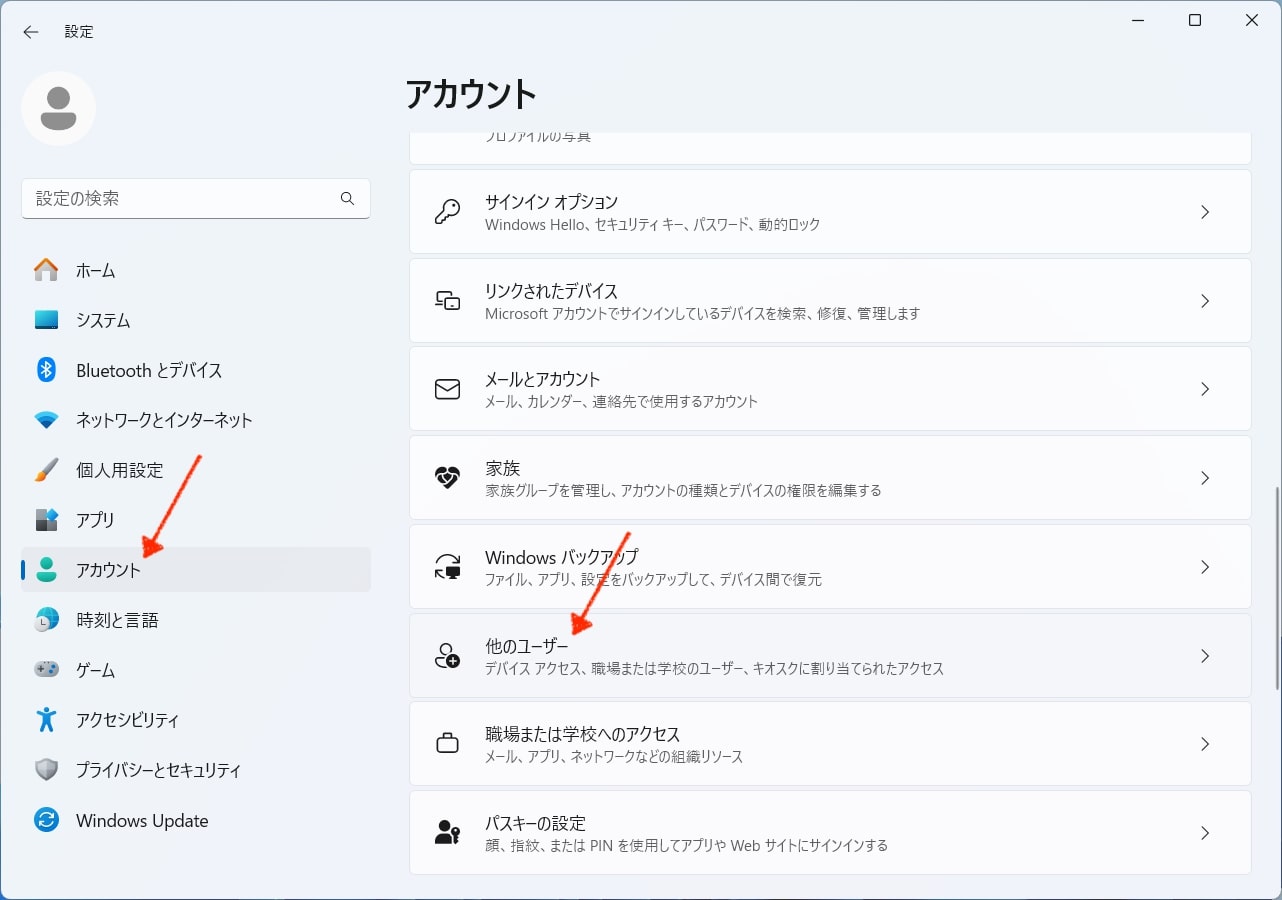Click the パスキーの設定 person-key icon
1282x900 pixels.
coord(447,833)
